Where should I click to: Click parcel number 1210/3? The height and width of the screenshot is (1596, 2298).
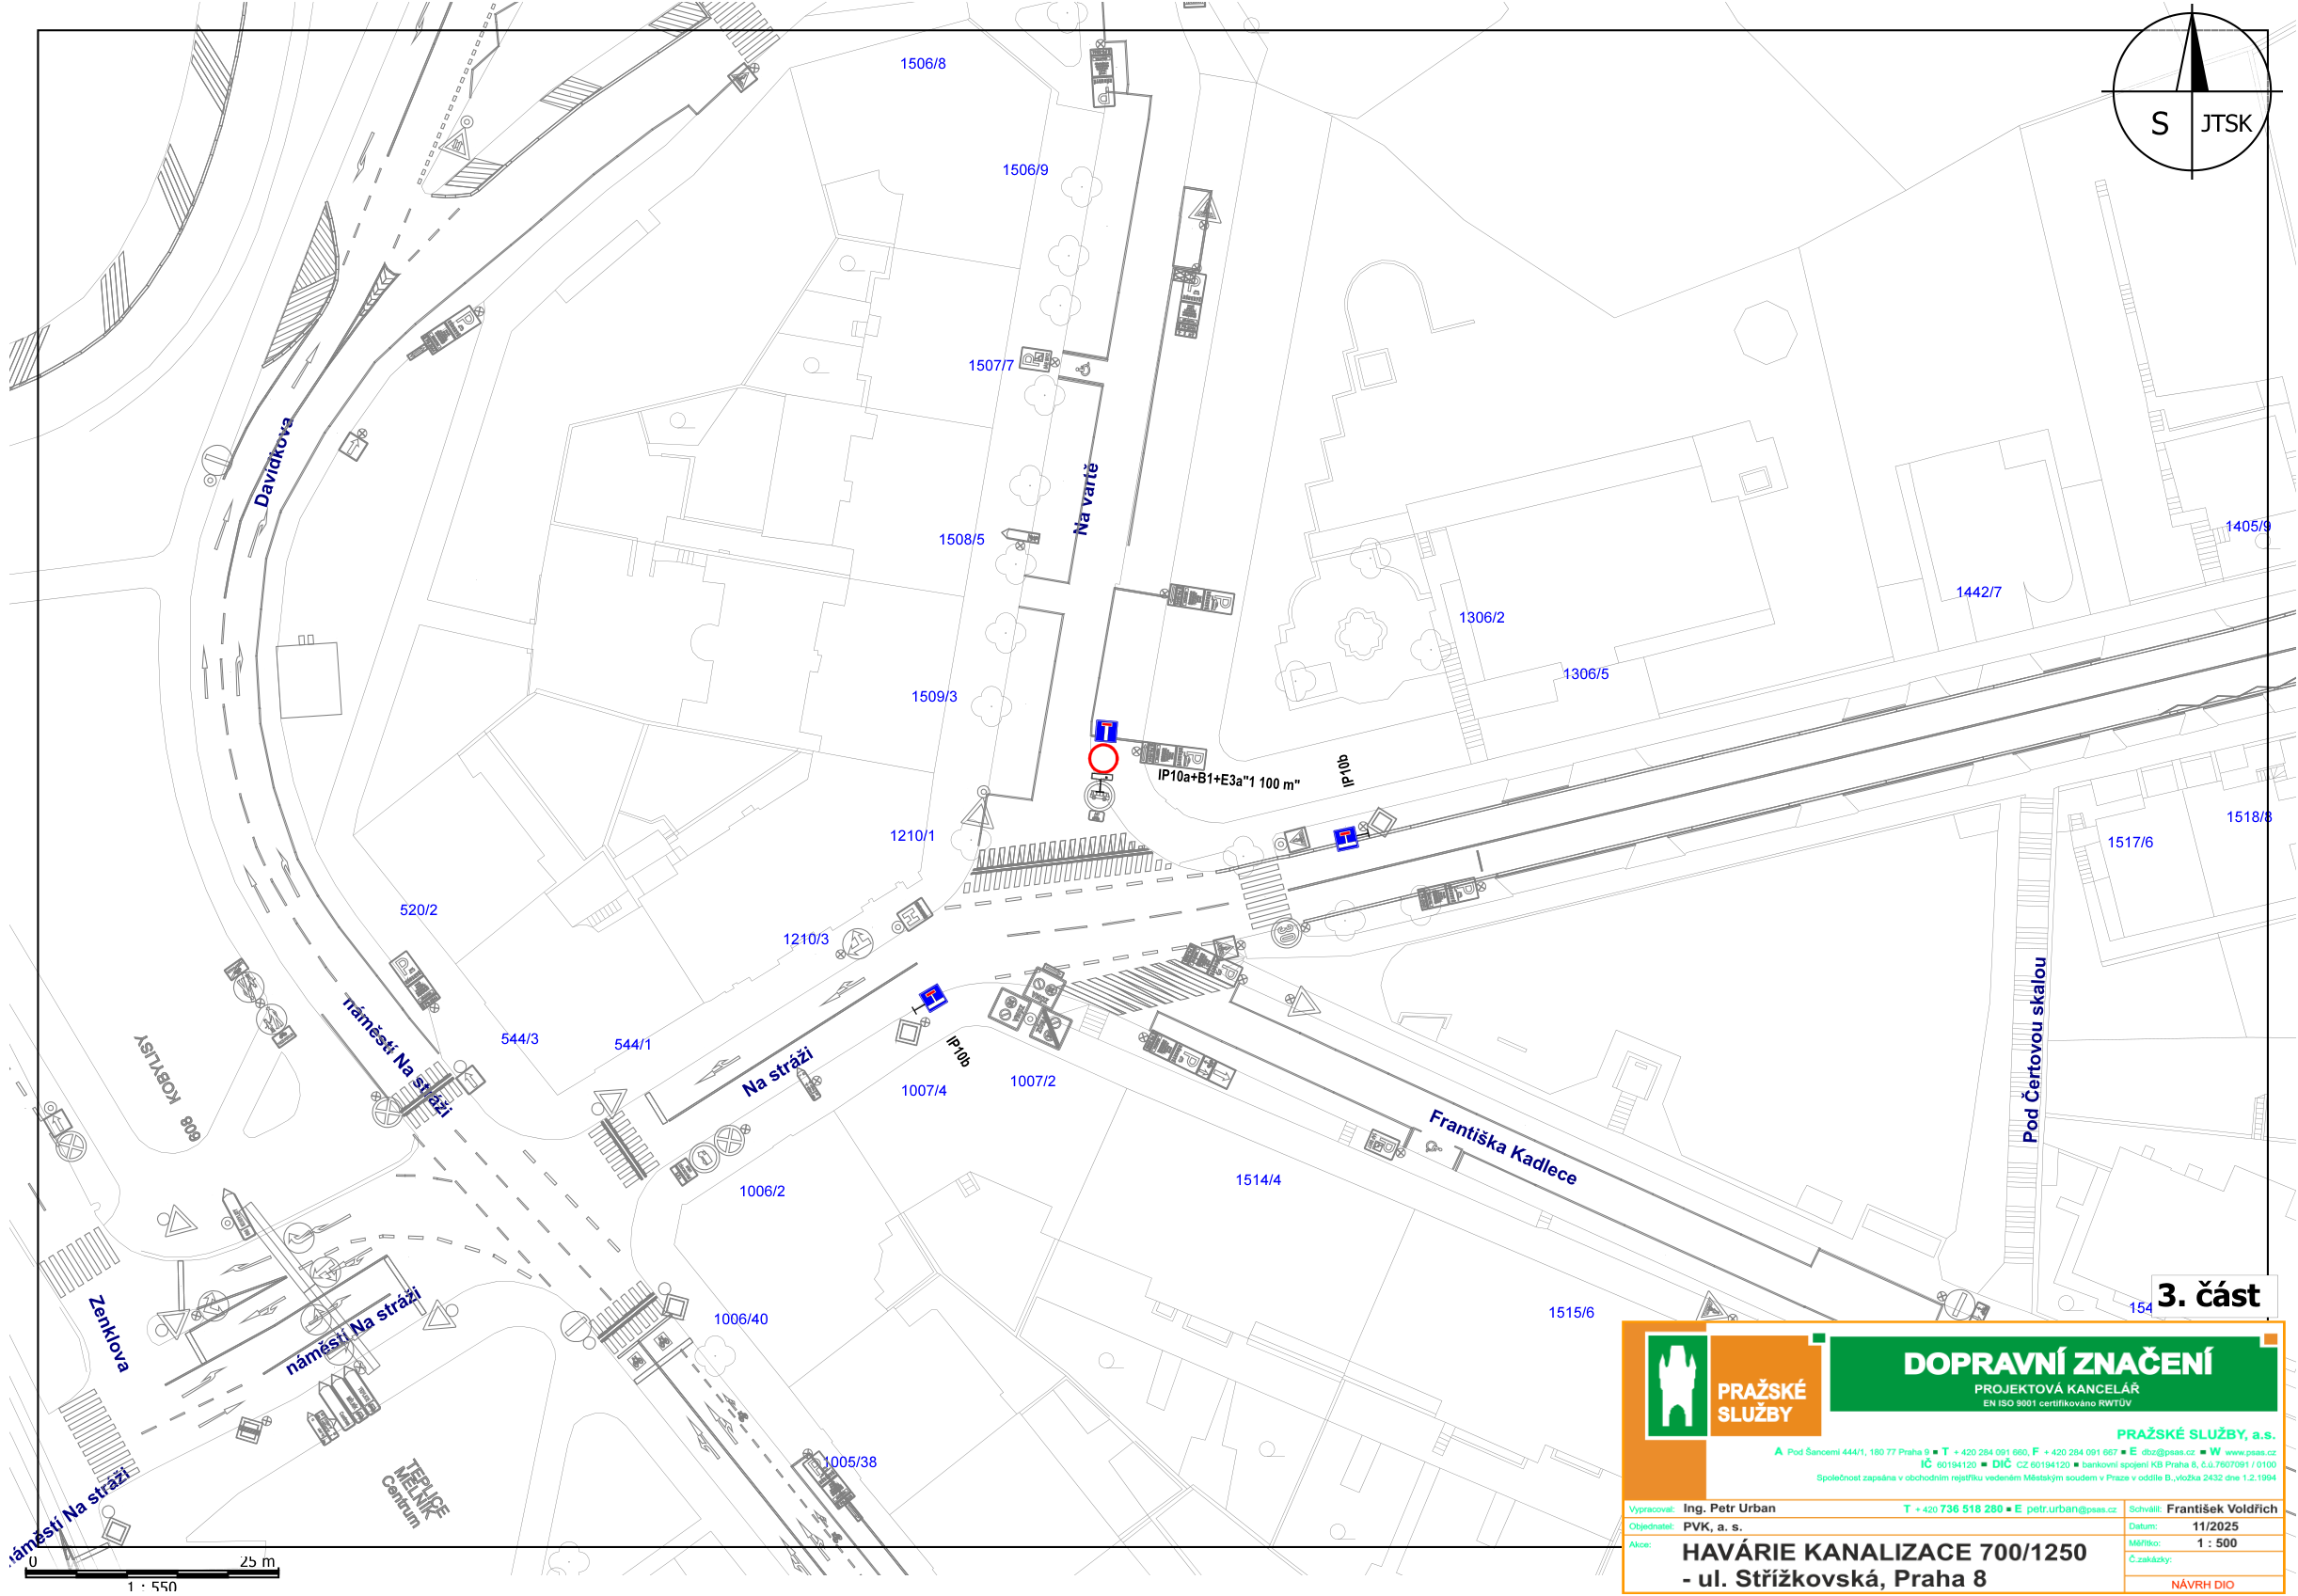[x=806, y=940]
